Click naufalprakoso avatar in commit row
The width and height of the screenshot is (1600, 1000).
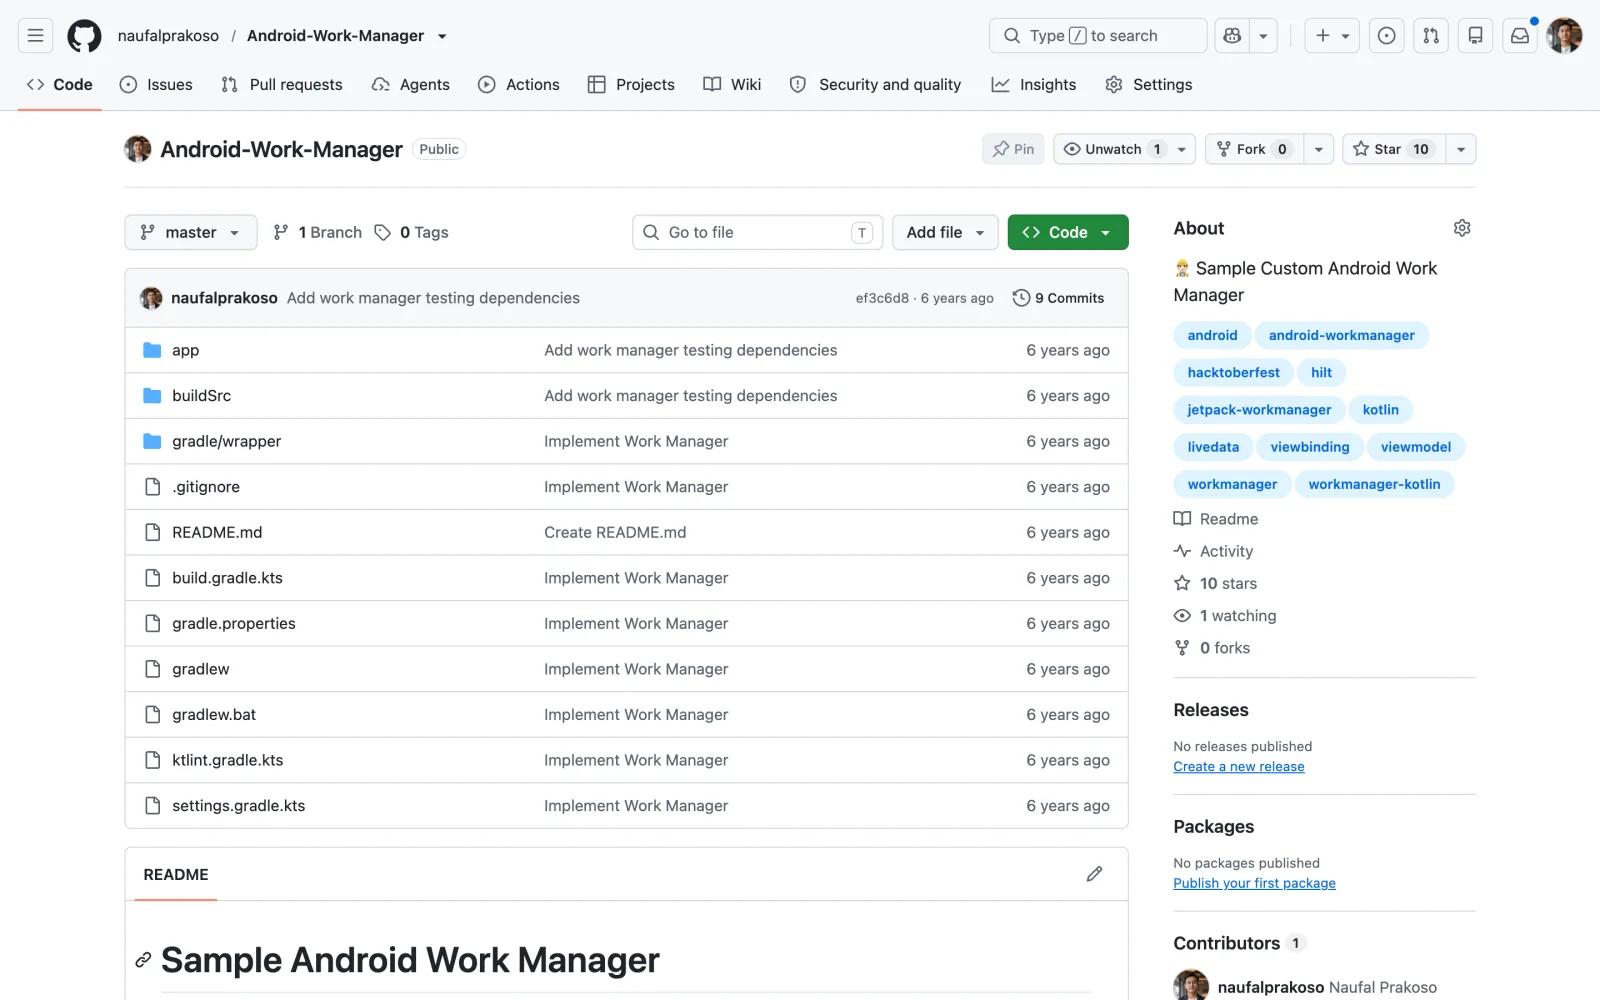click(151, 298)
